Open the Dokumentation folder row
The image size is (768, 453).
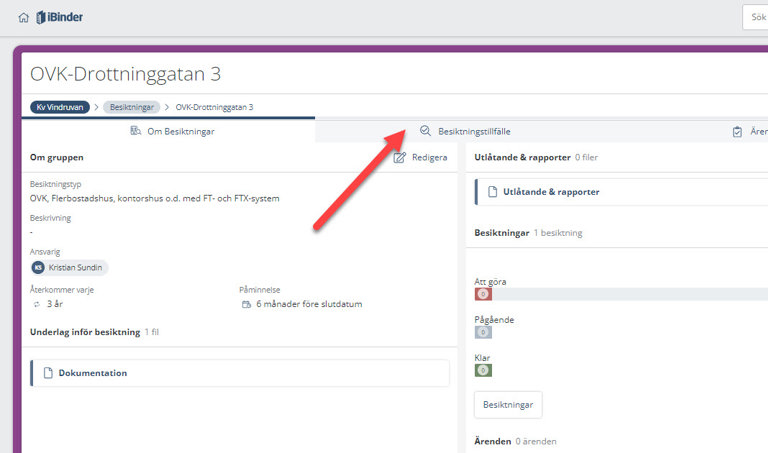tap(93, 373)
